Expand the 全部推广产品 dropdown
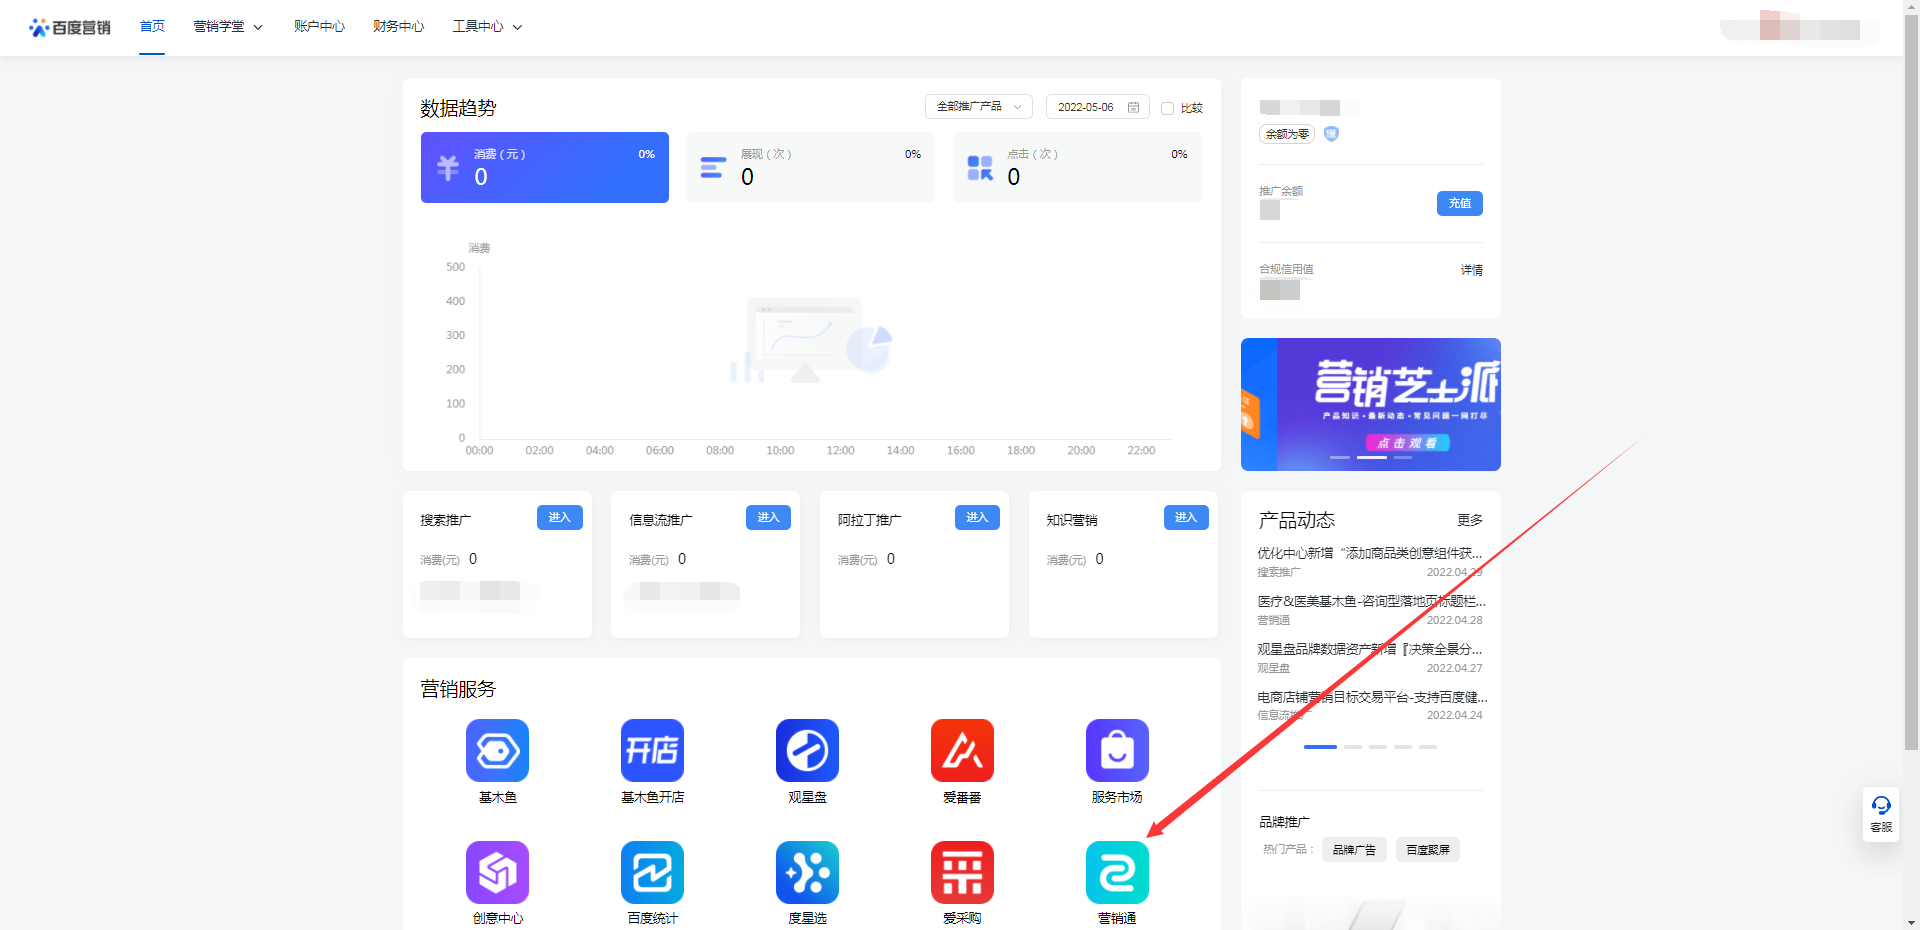This screenshot has width=1920, height=930. 978,107
